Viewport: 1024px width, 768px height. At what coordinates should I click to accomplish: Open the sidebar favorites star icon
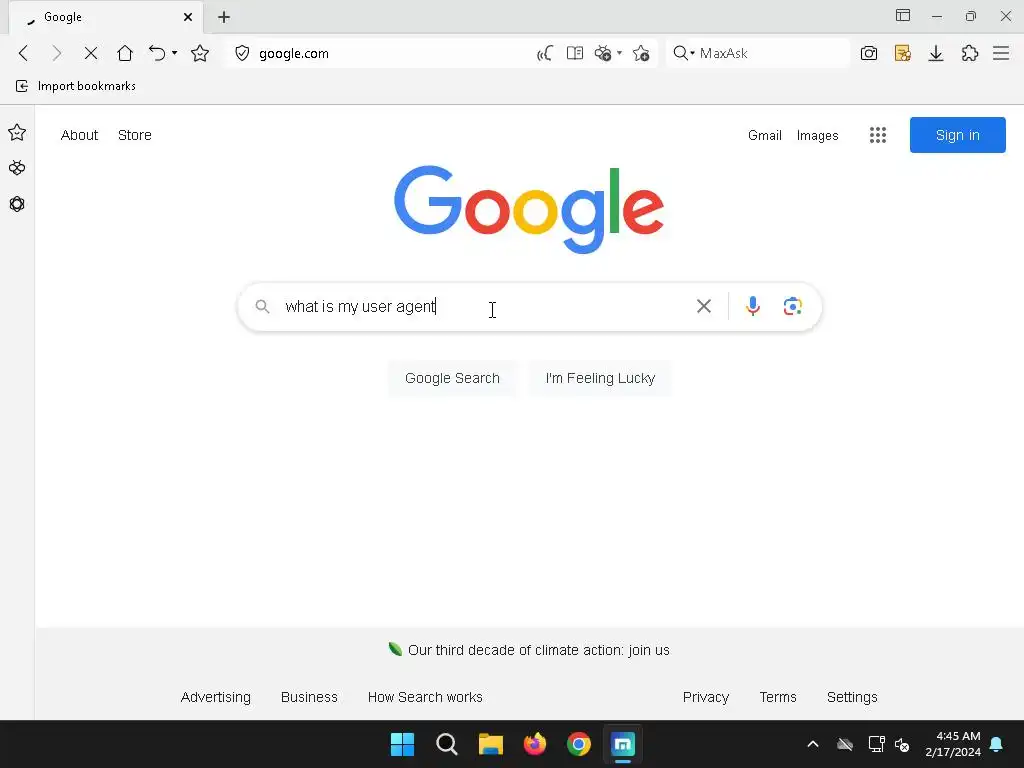[x=17, y=133]
